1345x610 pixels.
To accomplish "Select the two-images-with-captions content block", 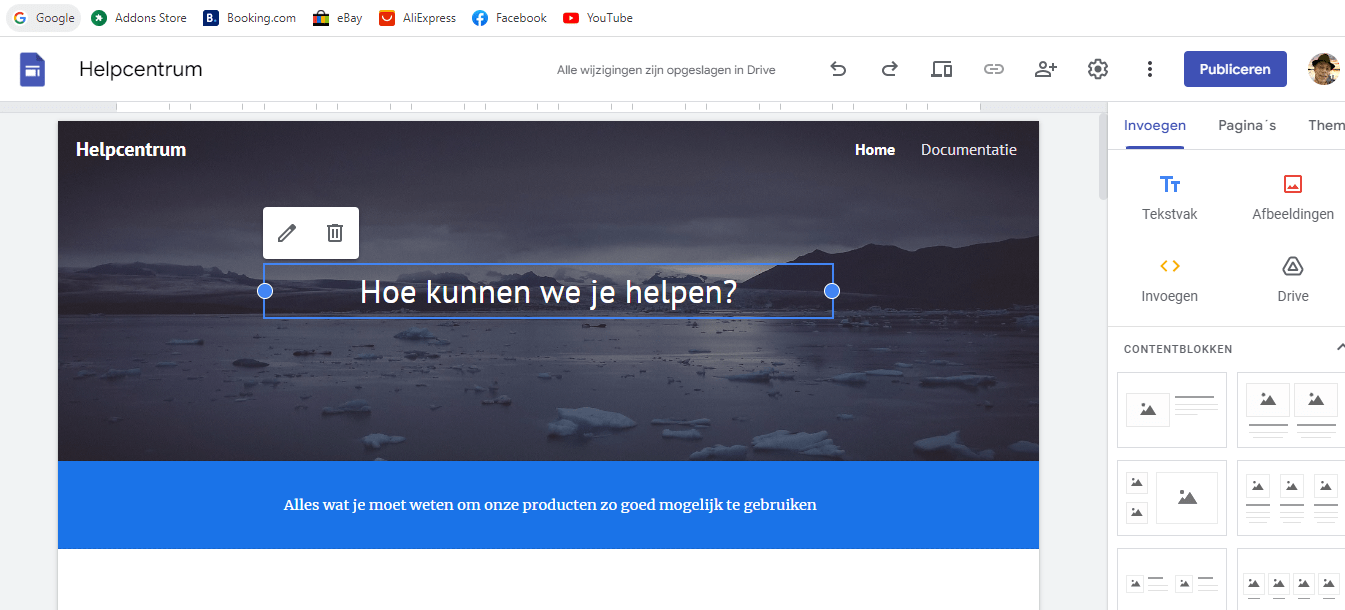I will click(x=1291, y=410).
